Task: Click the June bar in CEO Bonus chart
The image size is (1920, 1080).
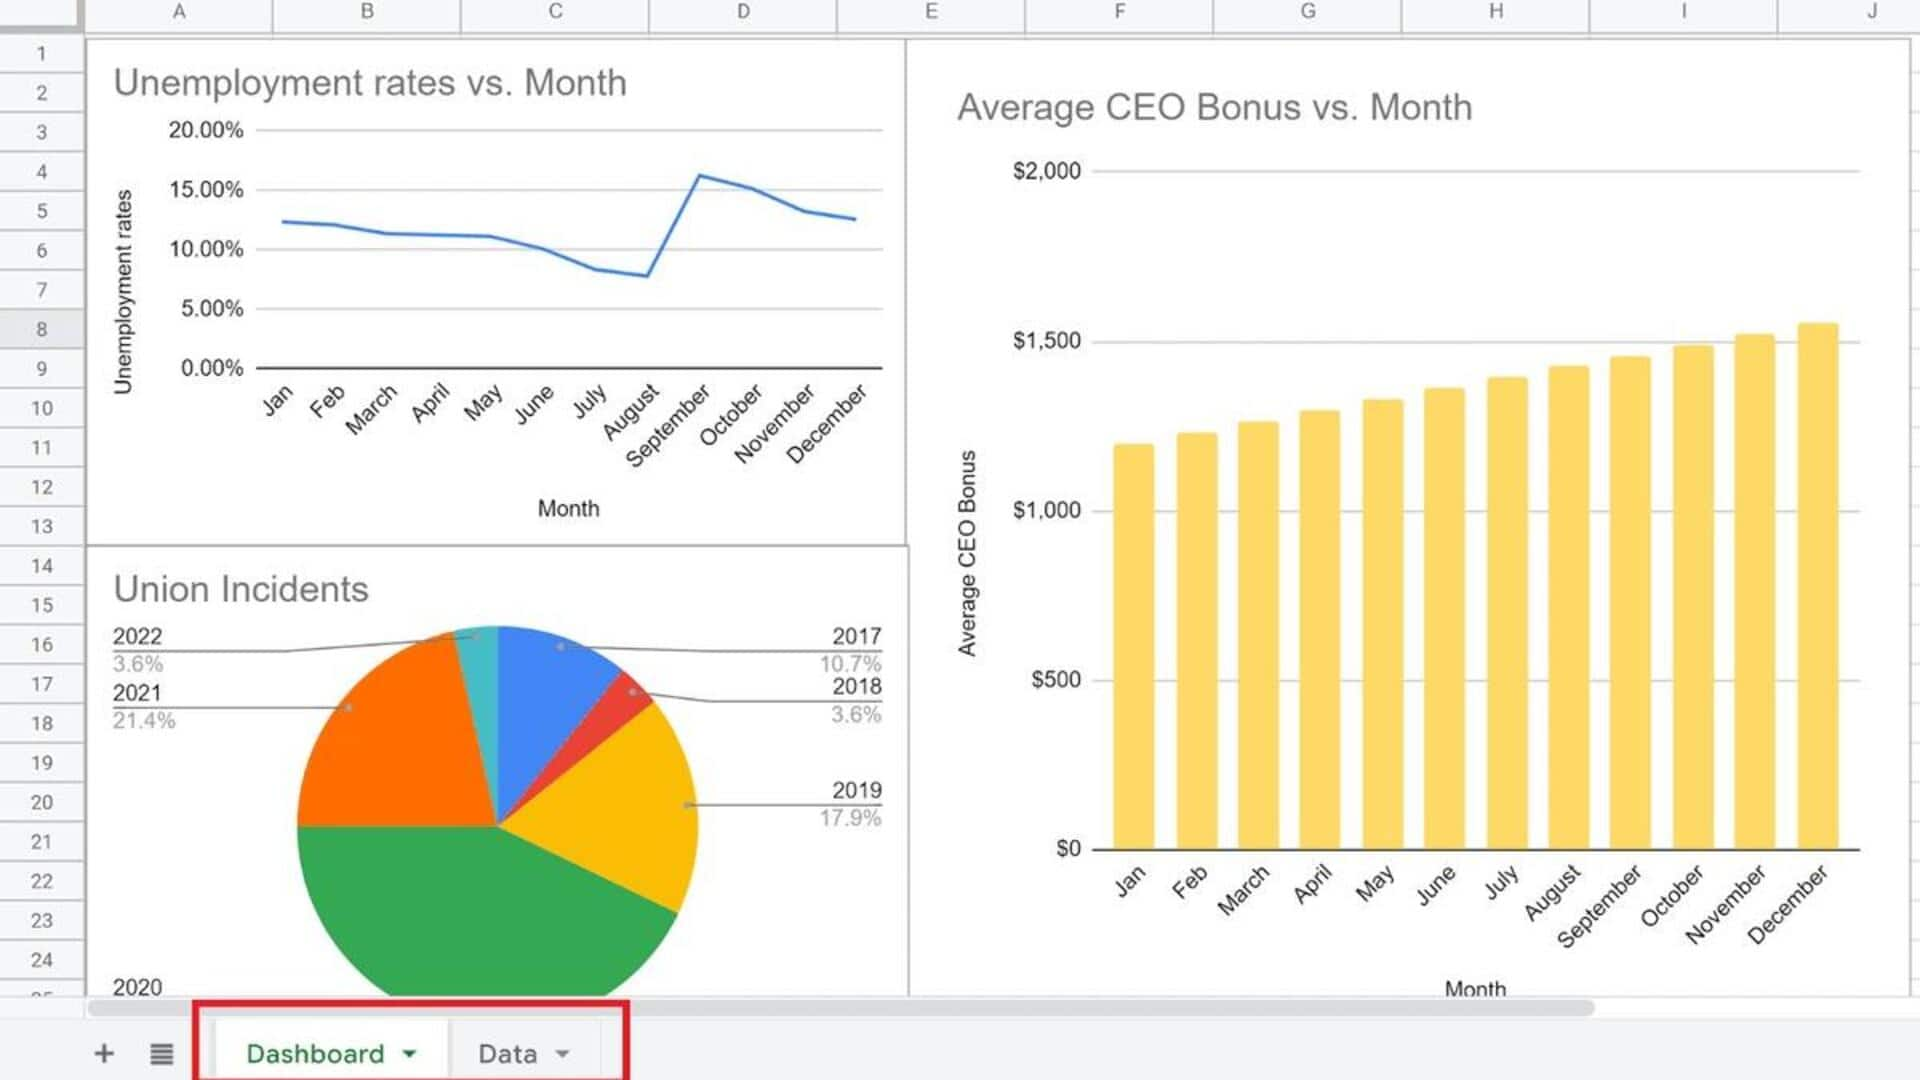Action: 1444,619
